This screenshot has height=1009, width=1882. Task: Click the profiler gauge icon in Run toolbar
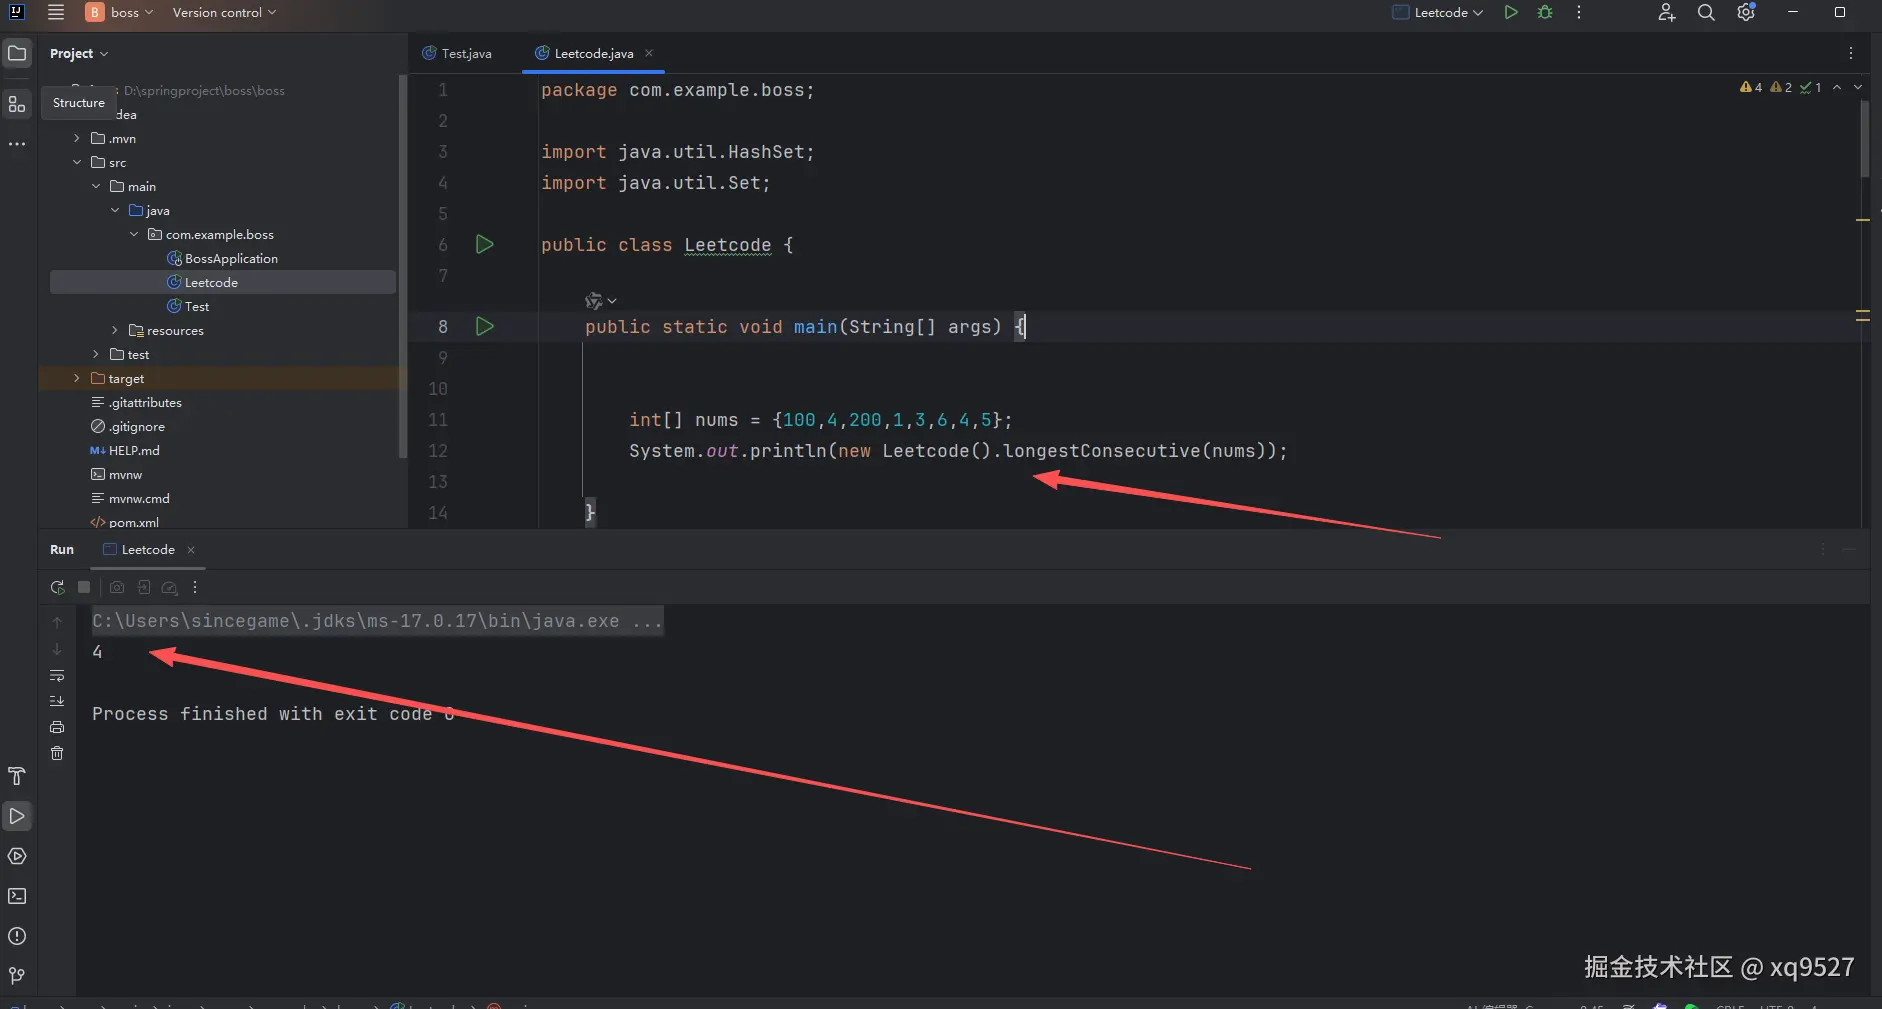(x=170, y=587)
